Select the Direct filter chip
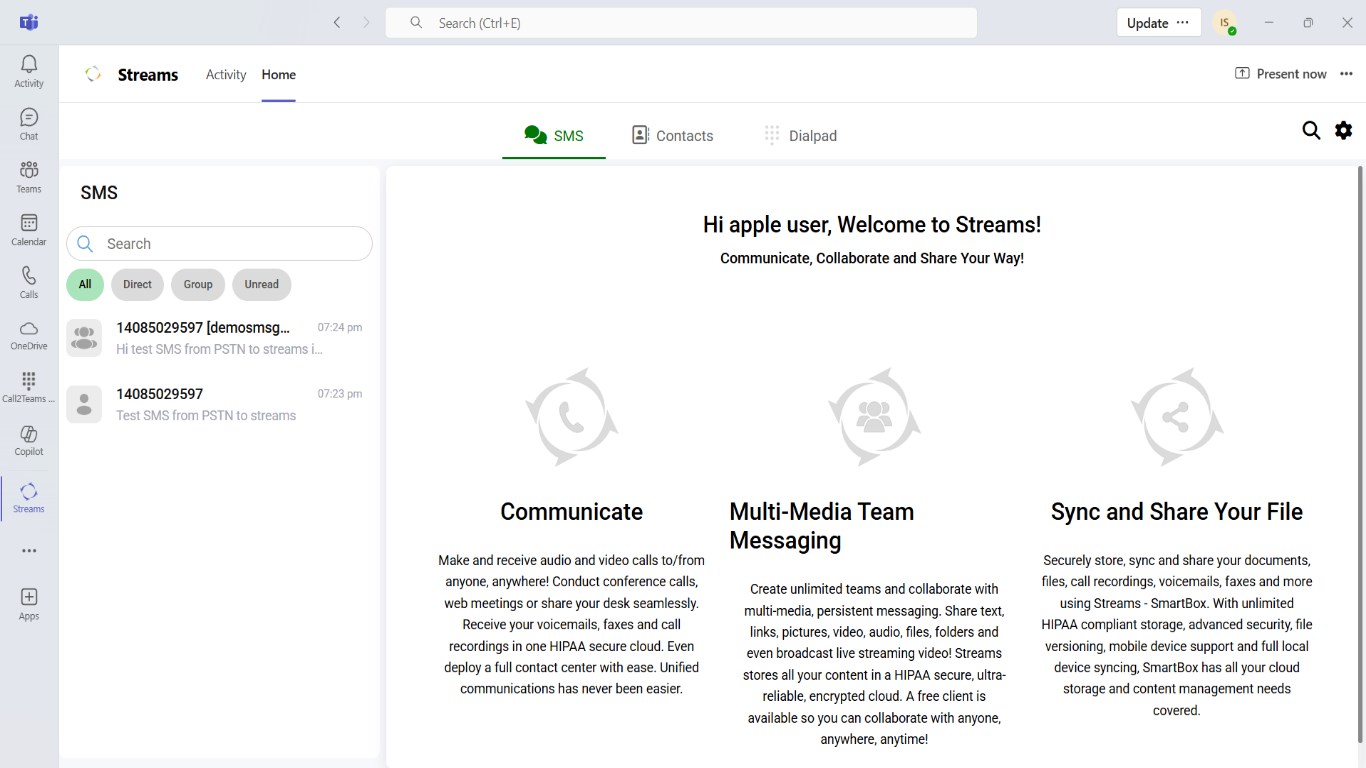Screen dimensions: 1366x768 tap(137, 284)
